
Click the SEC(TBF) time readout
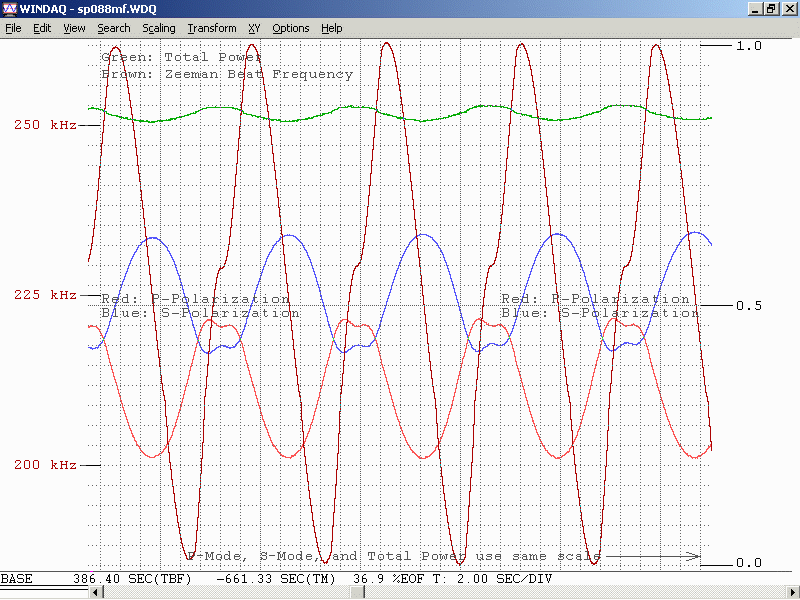pos(134,580)
